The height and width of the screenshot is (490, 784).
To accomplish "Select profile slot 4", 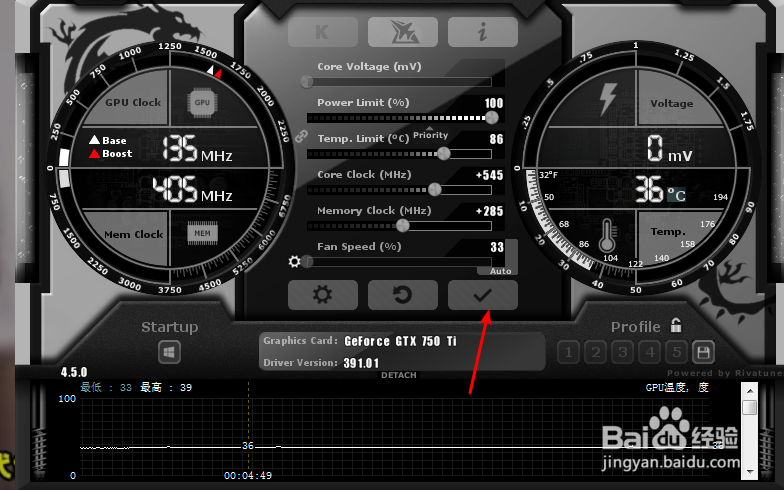I will point(650,352).
